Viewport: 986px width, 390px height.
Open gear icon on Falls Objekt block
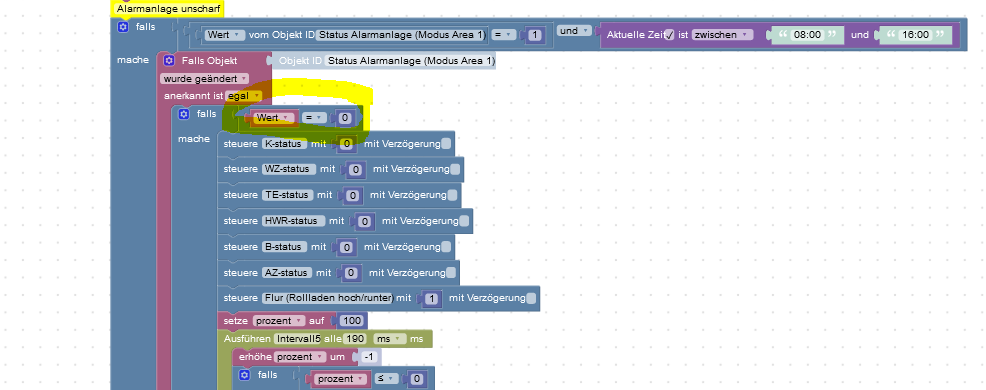tap(169, 60)
